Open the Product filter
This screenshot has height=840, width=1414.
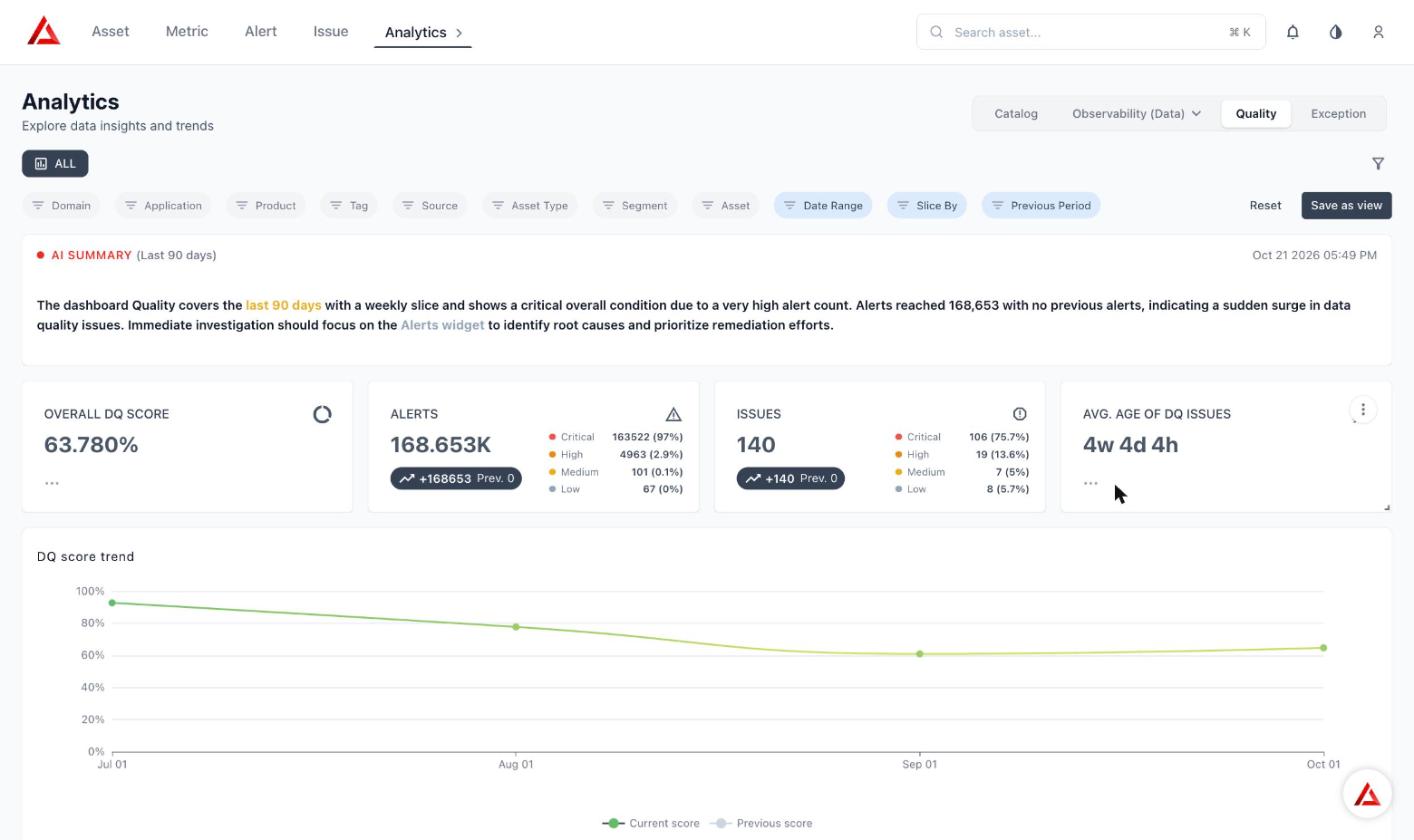tap(266, 205)
